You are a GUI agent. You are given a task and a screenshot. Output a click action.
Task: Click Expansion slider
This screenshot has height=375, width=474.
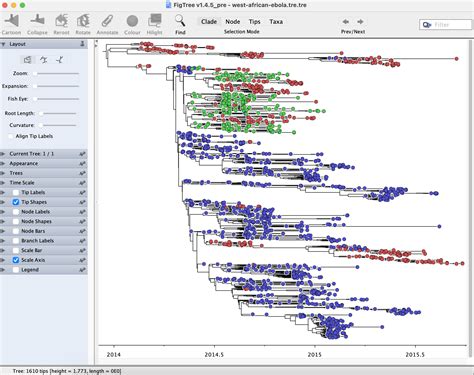[x=56, y=86]
